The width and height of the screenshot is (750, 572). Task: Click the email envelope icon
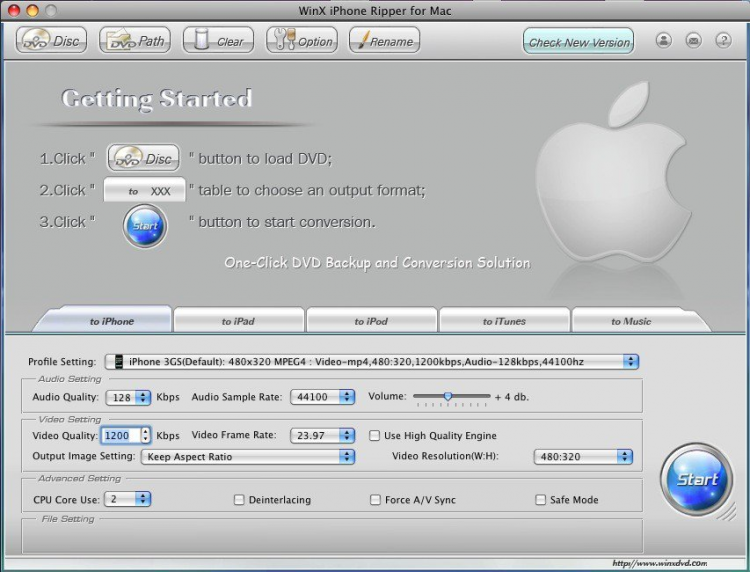click(x=694, y=40)
